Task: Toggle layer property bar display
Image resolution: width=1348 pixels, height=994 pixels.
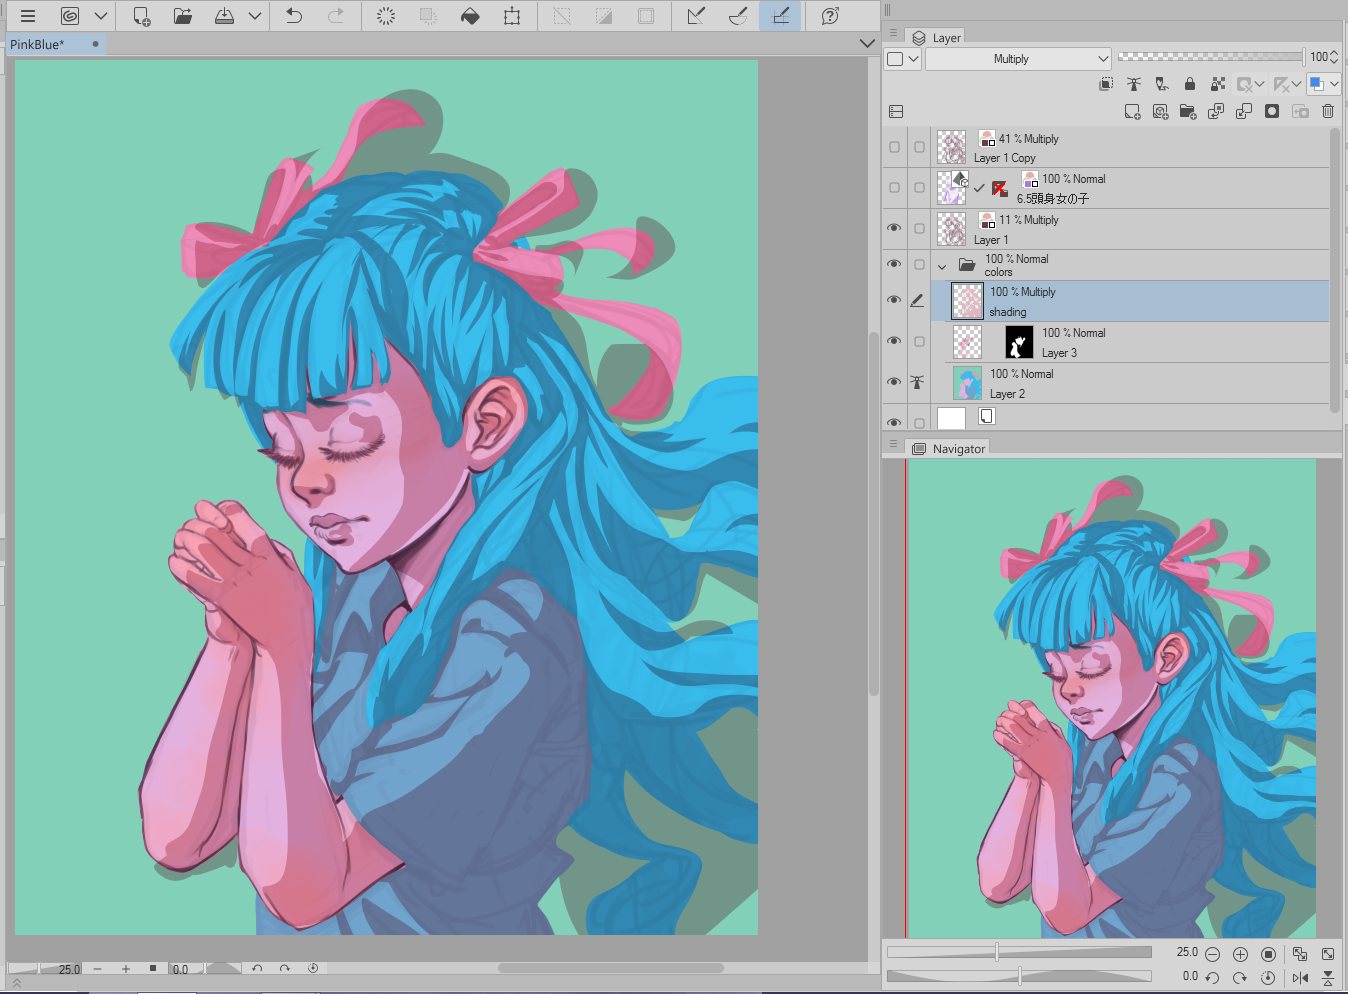Action: click(x=896, y=112)
